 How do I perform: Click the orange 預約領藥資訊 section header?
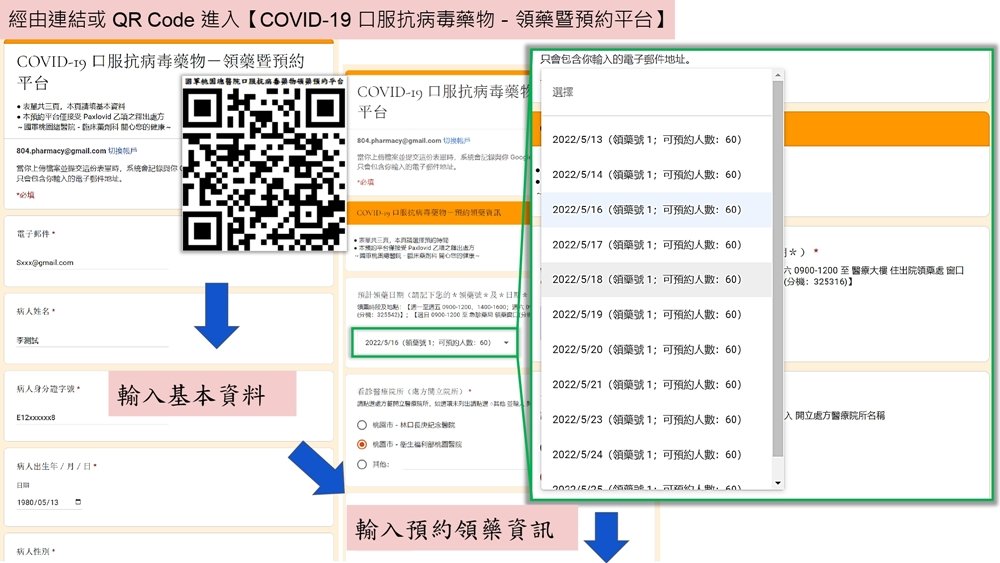coord(439,212)
